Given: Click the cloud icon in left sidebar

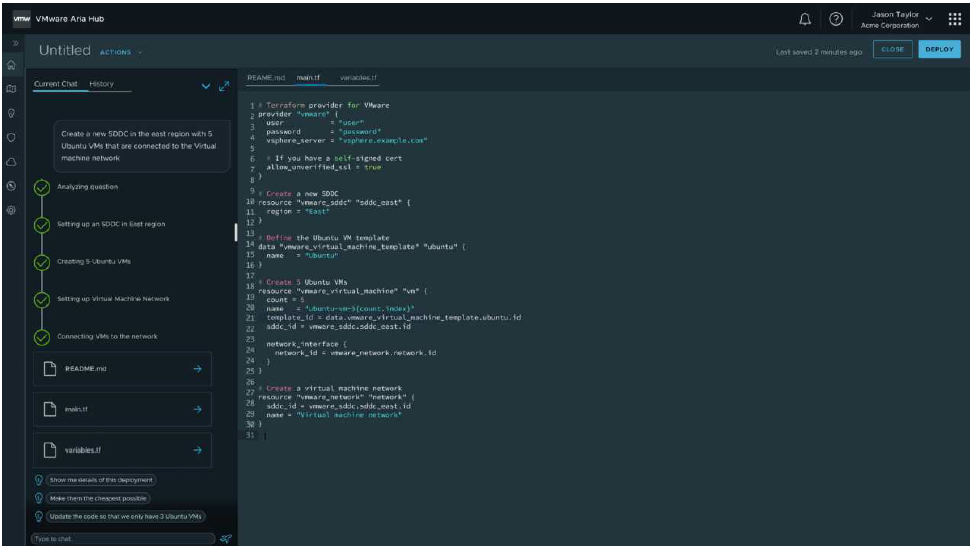Looking at the screenshot, I should [11, 162].
